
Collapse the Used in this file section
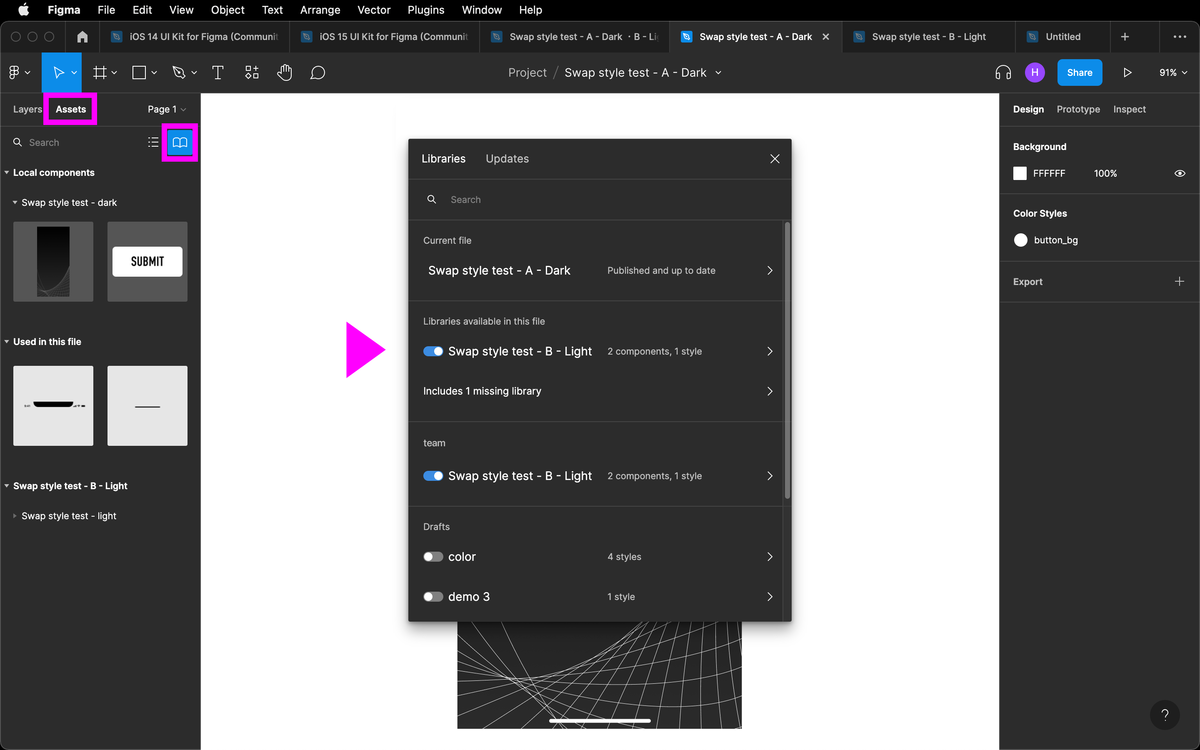7,342
